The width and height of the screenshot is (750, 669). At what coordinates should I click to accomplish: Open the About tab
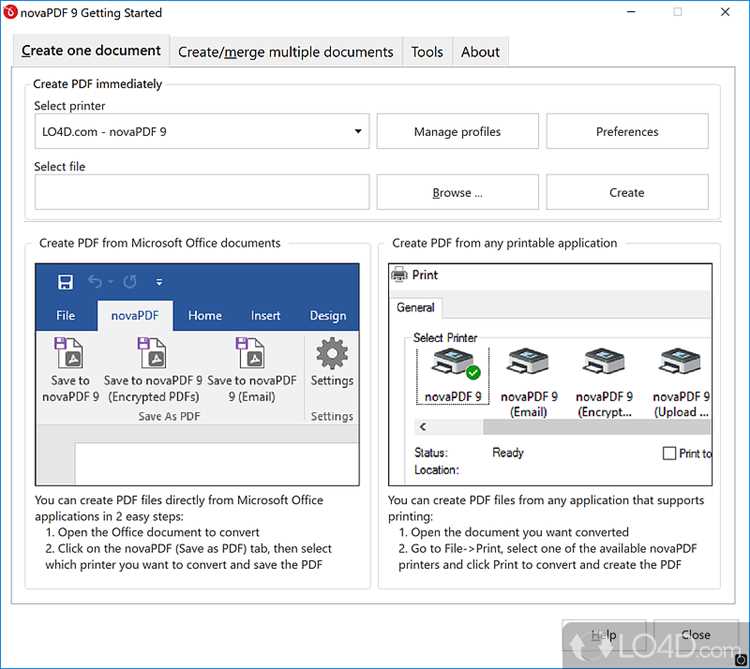(480, 52)
